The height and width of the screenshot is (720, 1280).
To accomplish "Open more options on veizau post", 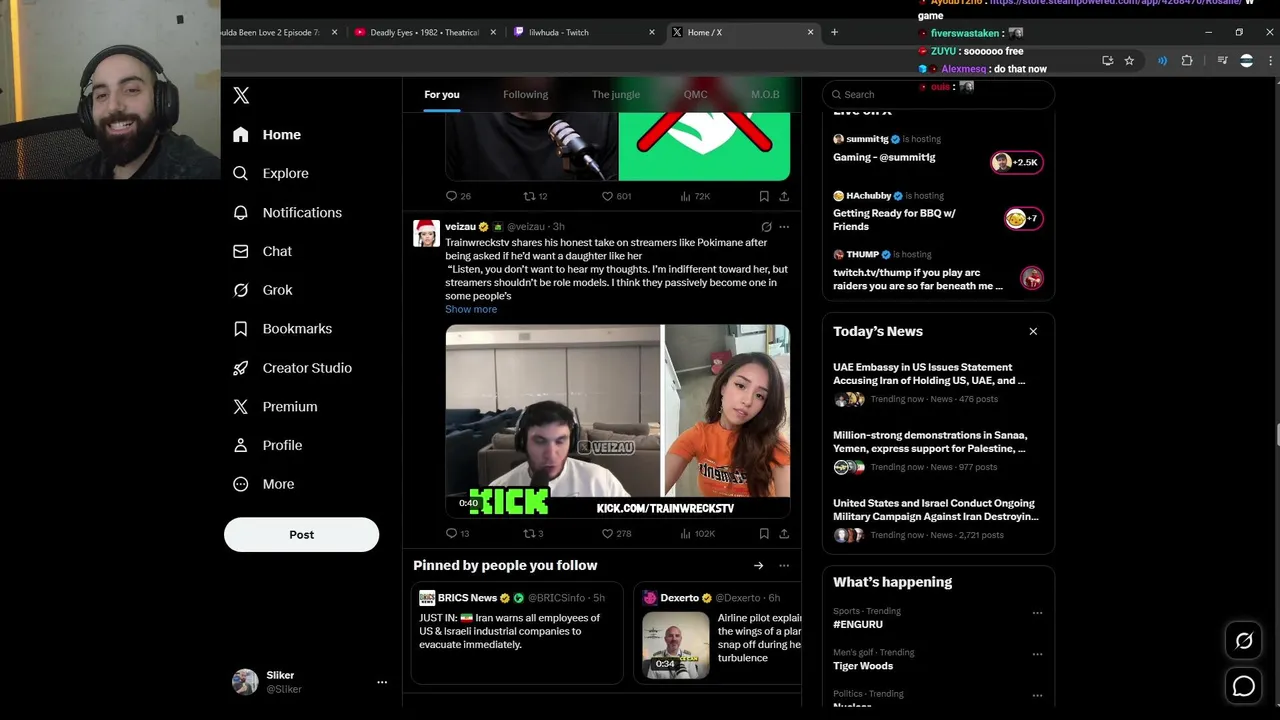I will coord(784,227).
